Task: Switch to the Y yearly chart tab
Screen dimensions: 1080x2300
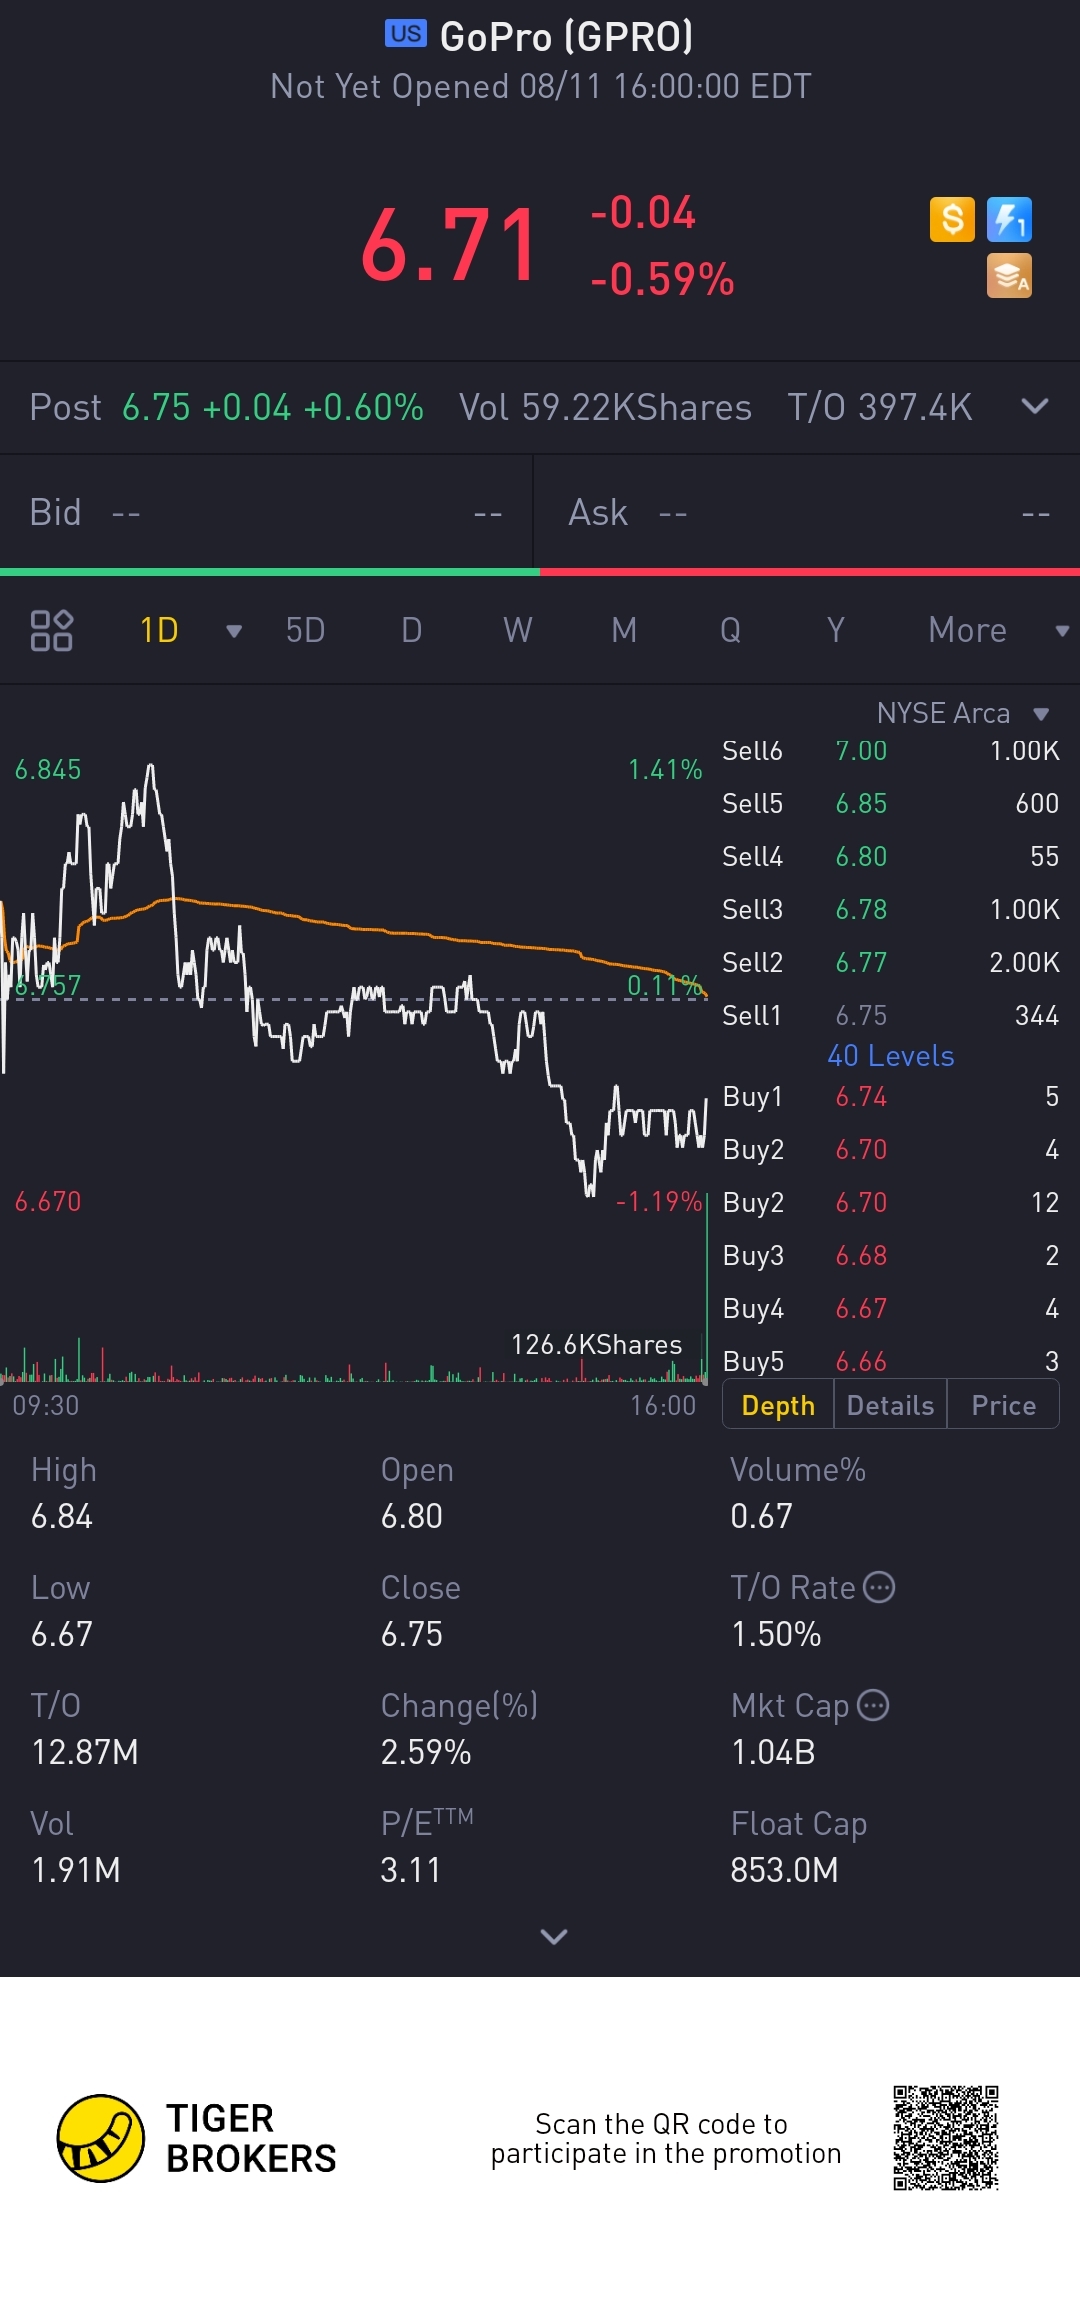Action: click(836, 630)
